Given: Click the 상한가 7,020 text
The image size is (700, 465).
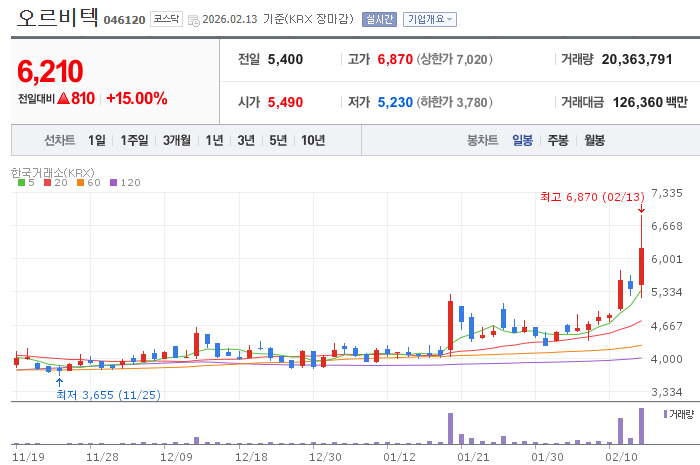Looking at the screenshot, I should (454, 59).
